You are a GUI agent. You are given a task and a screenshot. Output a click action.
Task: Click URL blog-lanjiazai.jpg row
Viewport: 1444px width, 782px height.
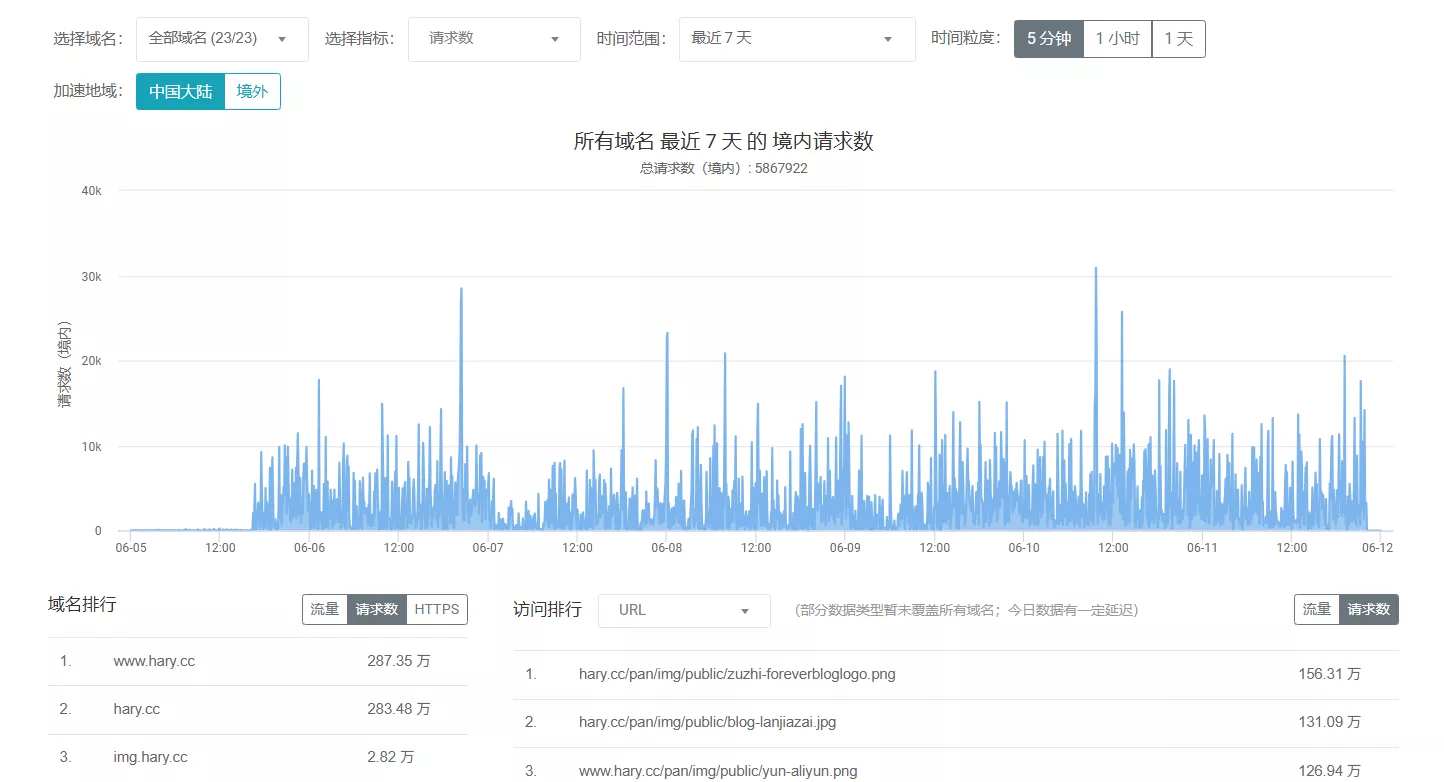pos(956,722)
